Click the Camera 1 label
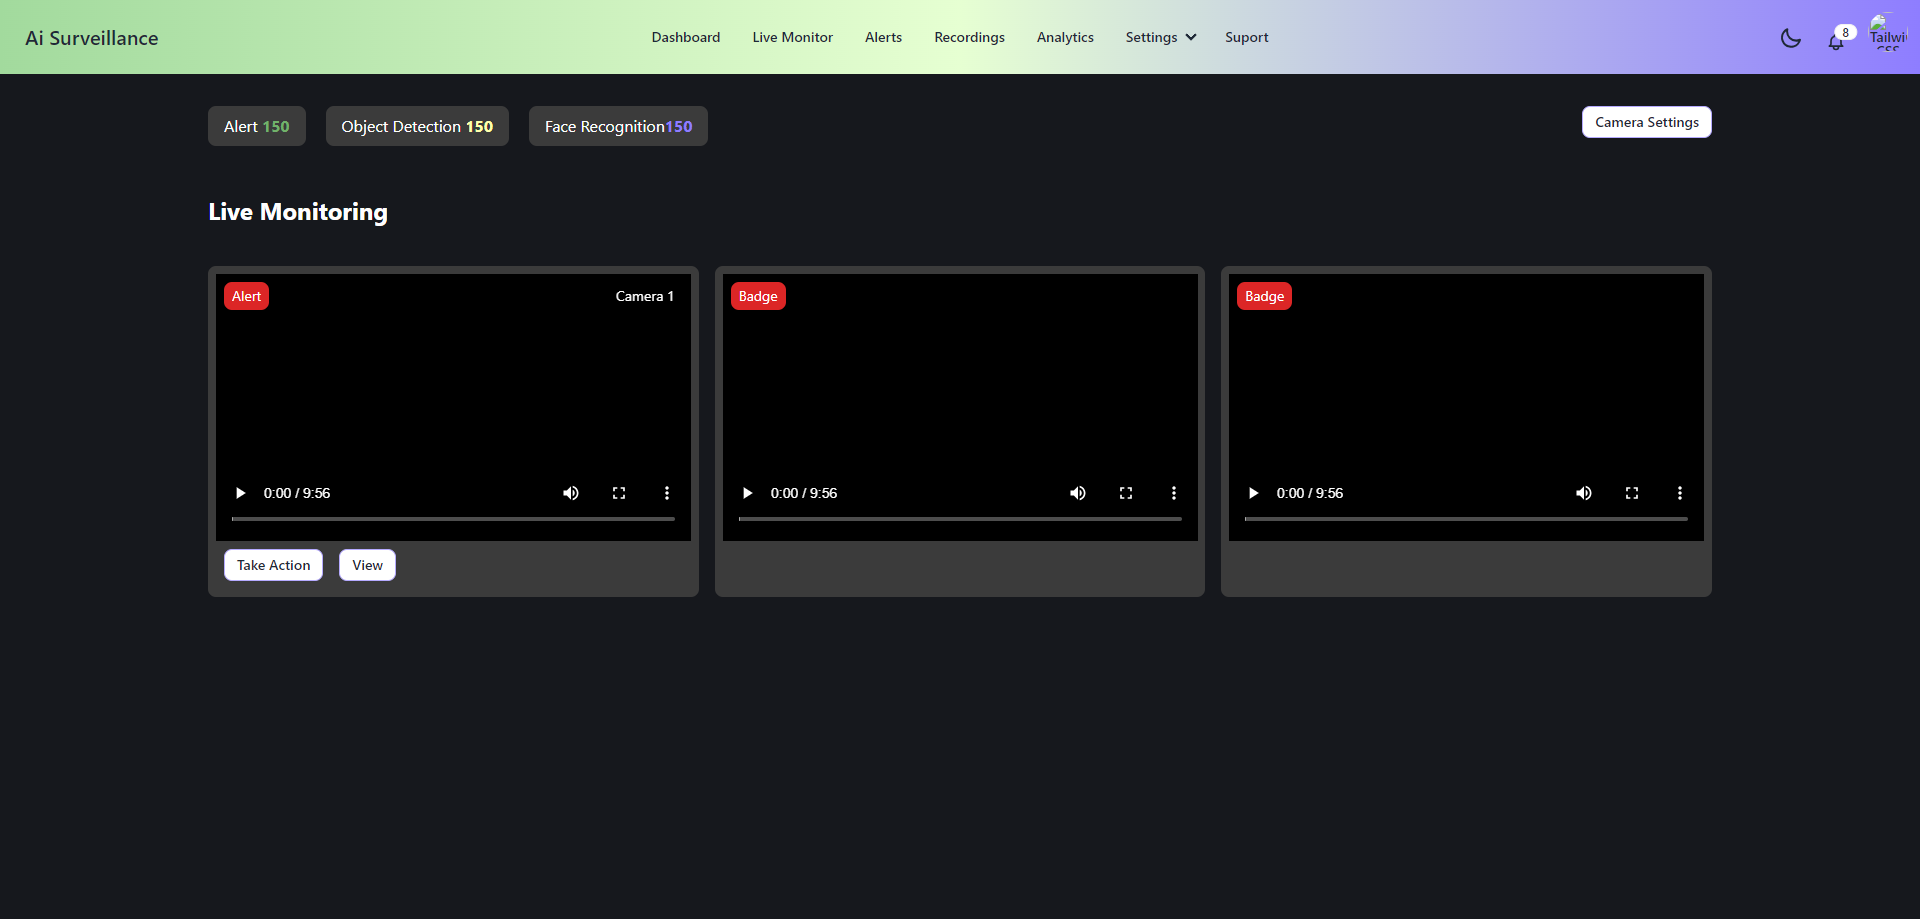This screenshot has width=1920, height=919. click(x=645, y=296)
